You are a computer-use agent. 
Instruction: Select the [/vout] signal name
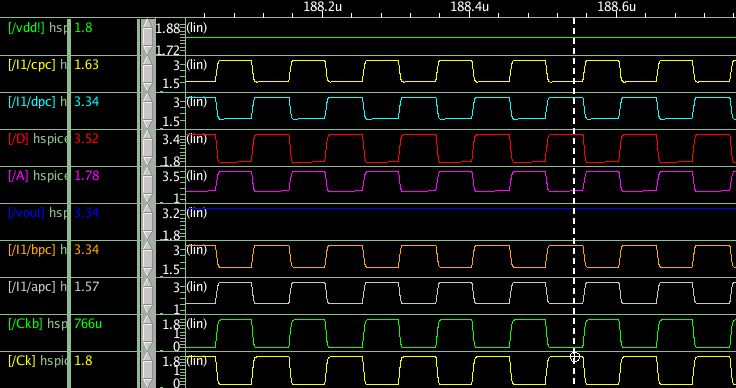(26, 213)
